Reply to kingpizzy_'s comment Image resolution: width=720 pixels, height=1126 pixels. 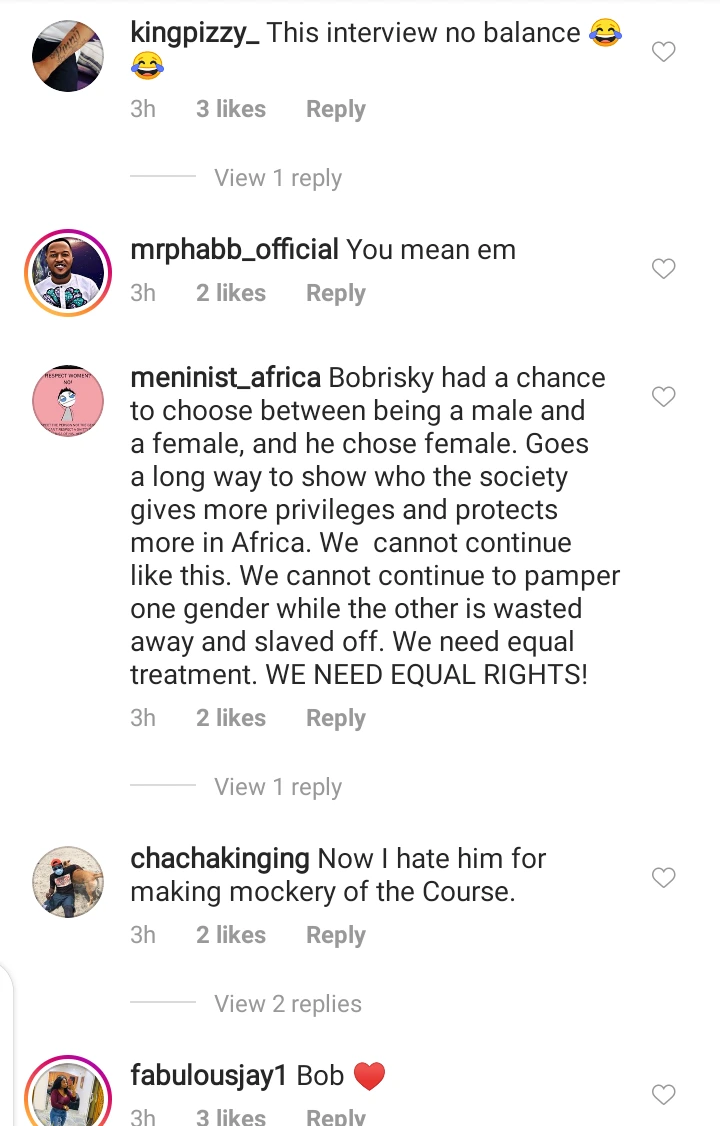point(335,109)
